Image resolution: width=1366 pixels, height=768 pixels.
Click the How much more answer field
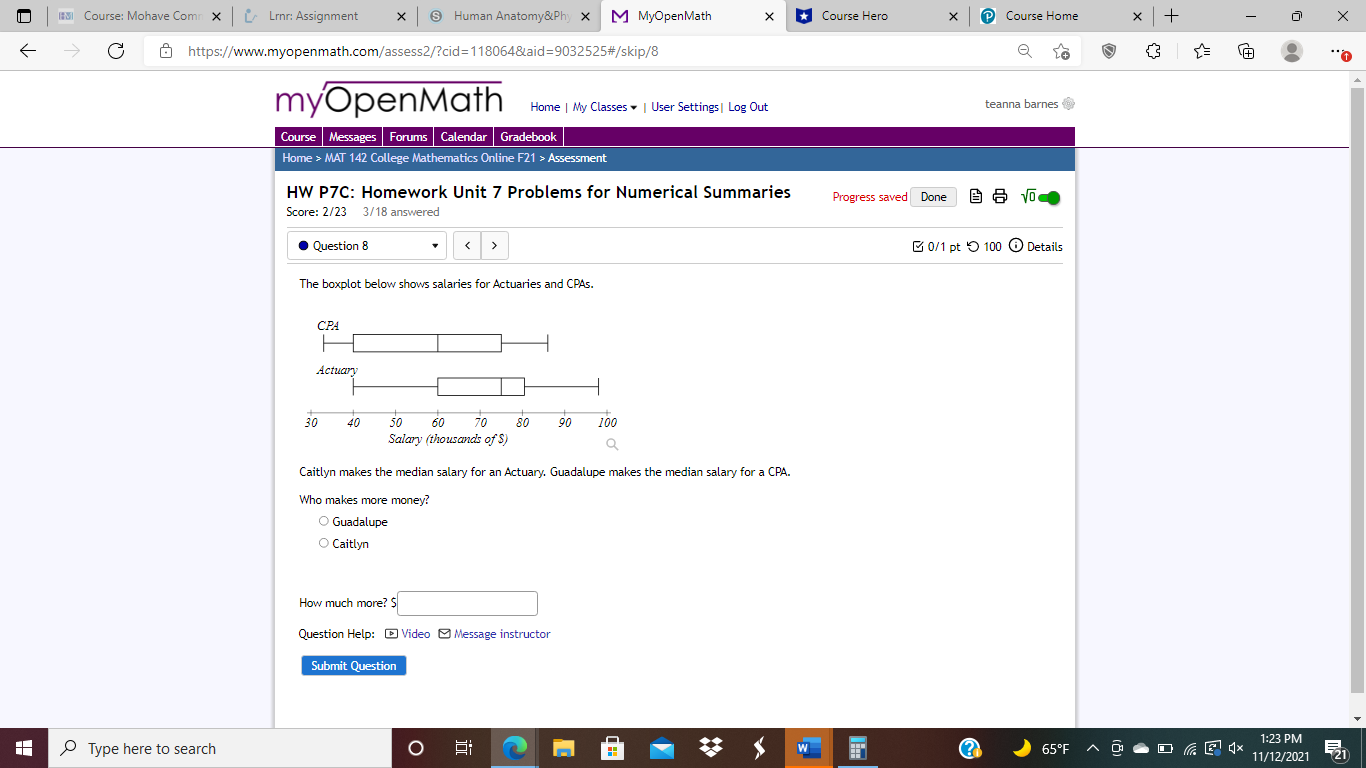click(x=467, y=603)
